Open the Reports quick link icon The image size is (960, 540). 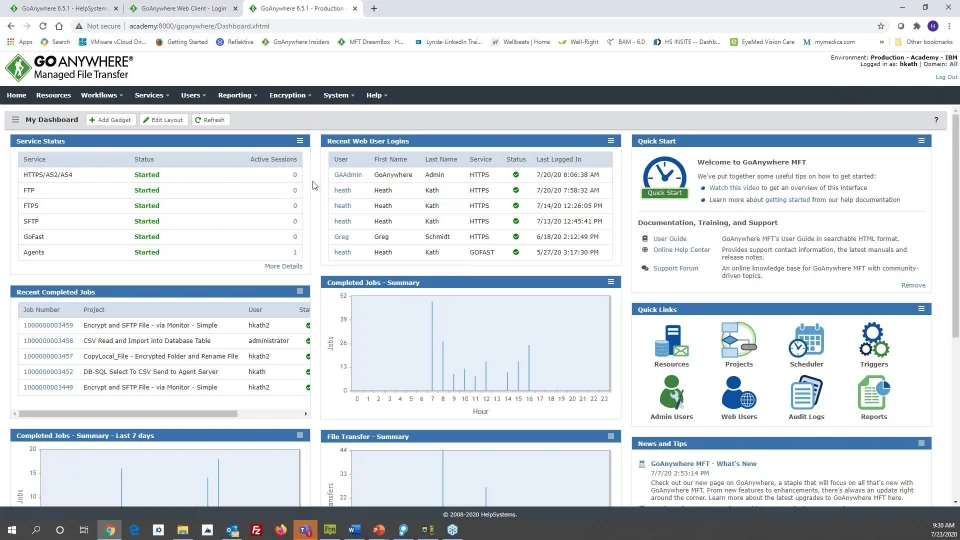pos(873,394)
